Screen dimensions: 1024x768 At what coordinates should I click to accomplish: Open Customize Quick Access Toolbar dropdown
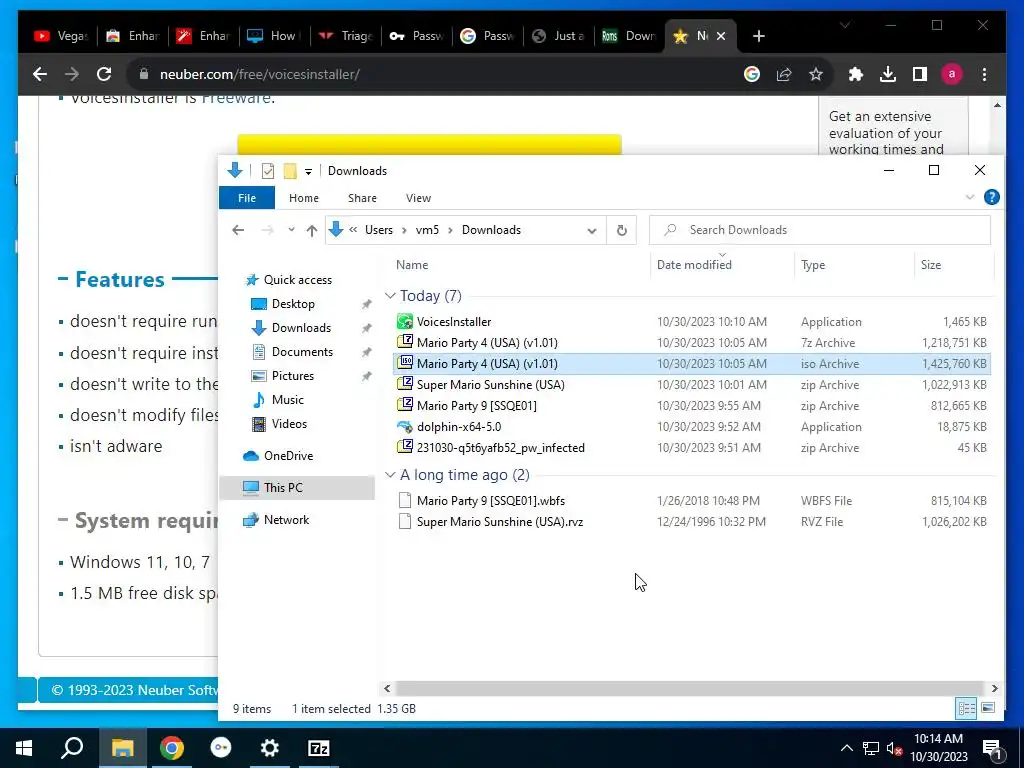308,172
